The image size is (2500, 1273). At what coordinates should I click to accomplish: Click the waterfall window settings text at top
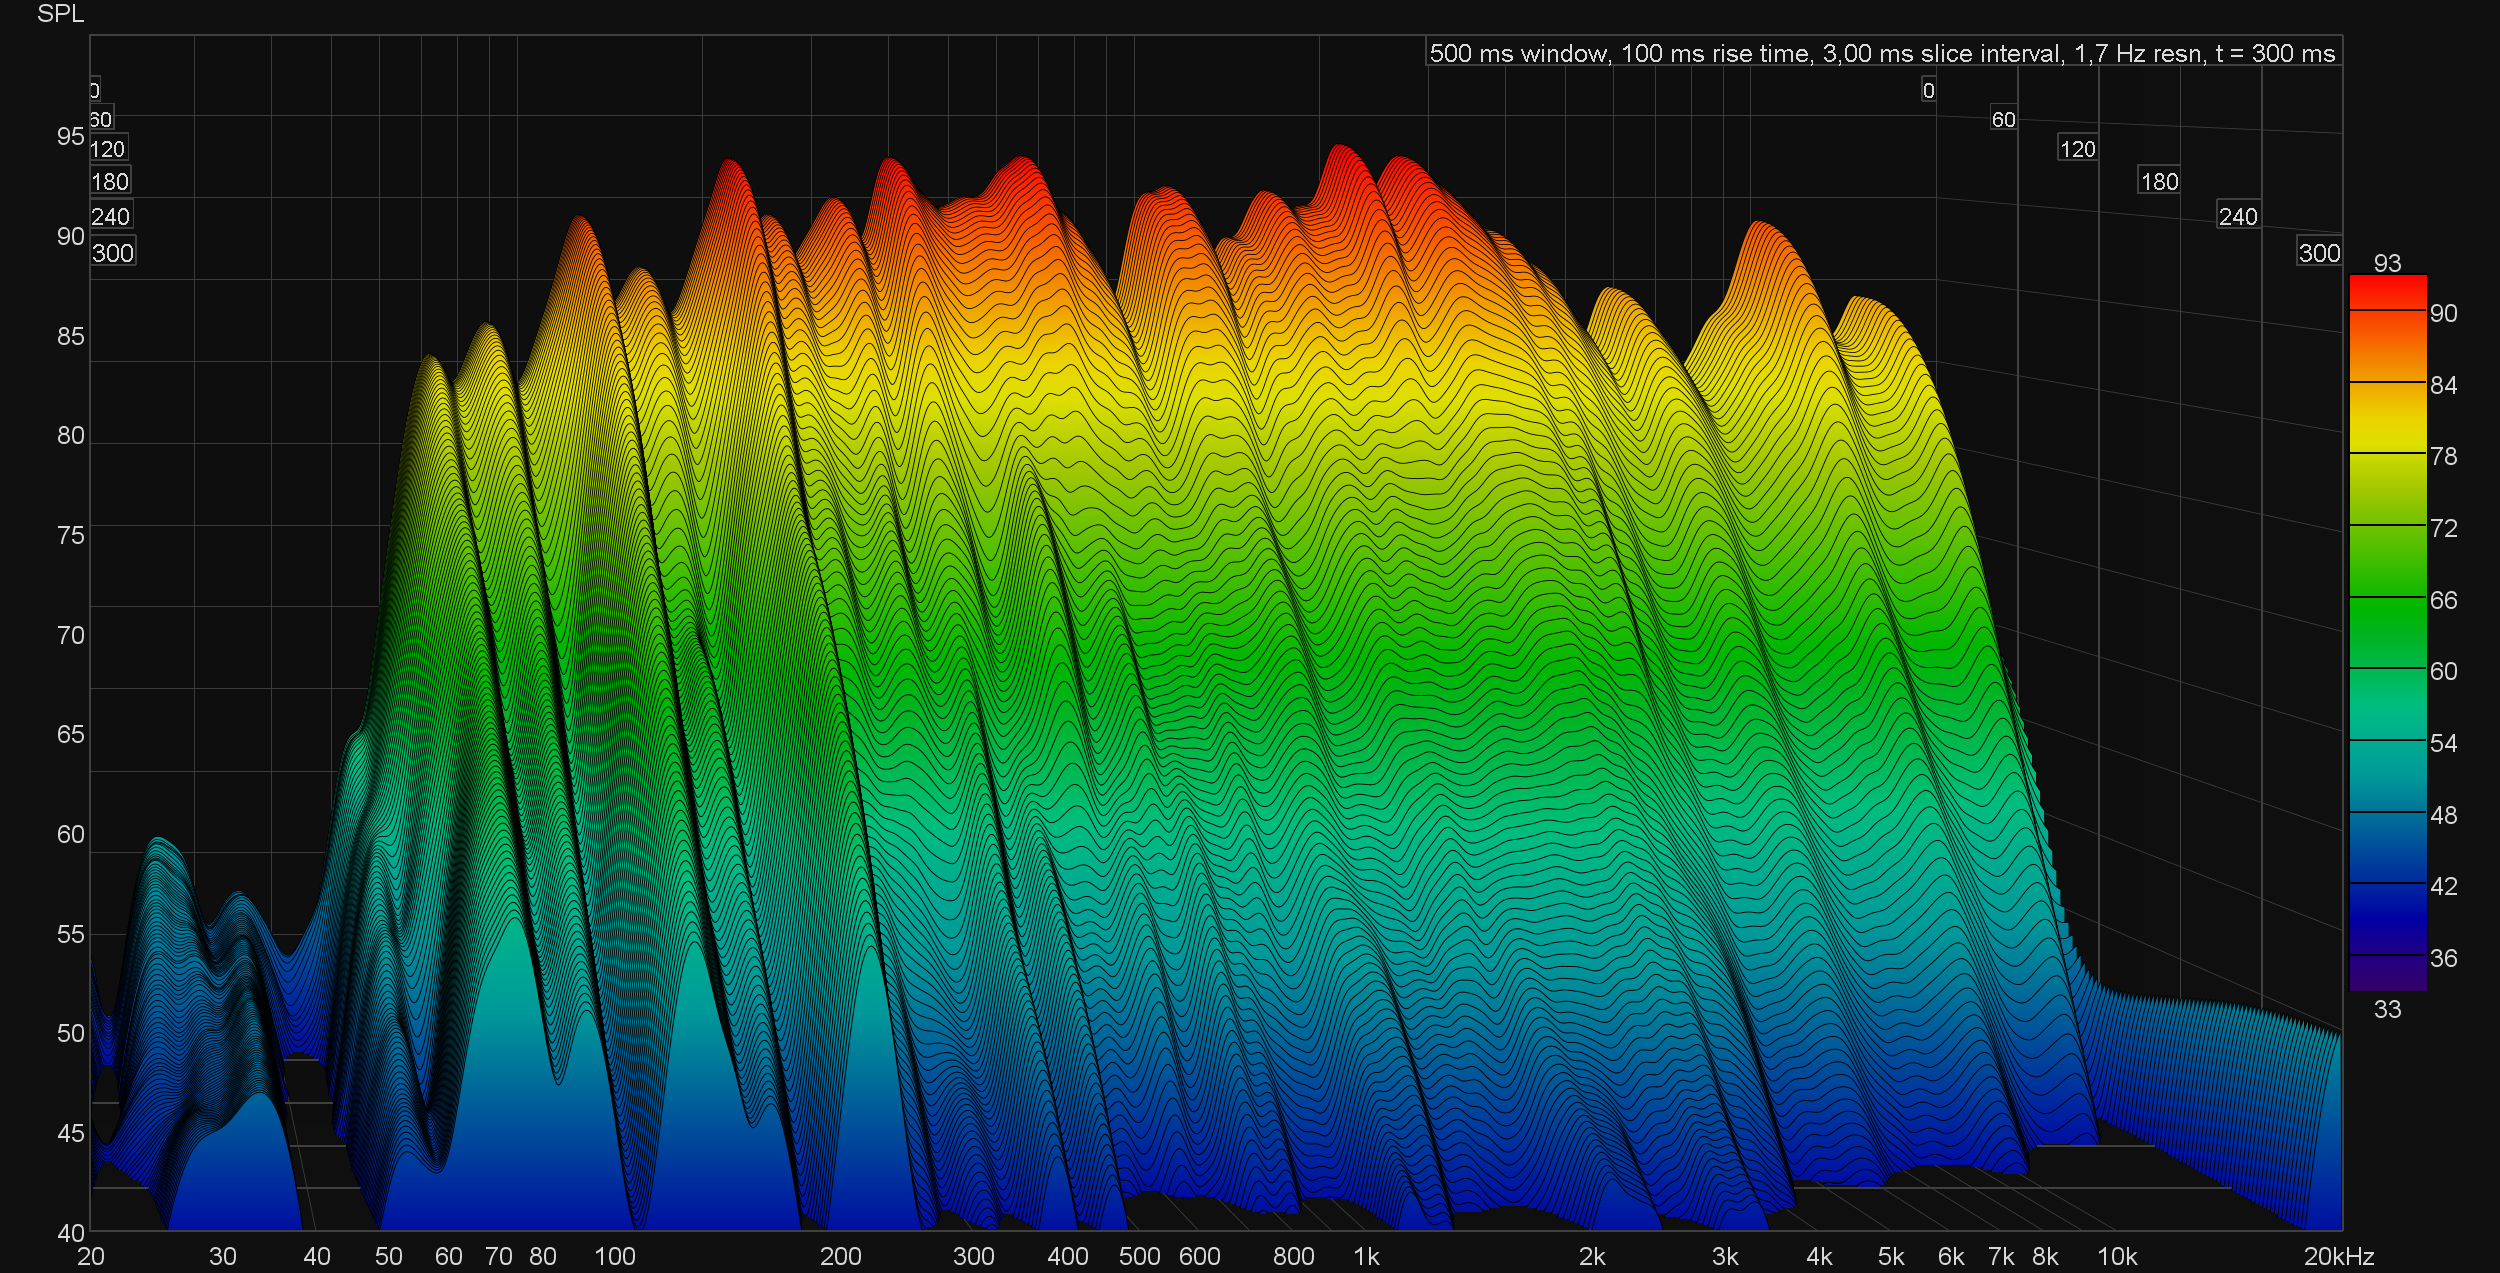pyautogui.click(x=1882, y=53)
